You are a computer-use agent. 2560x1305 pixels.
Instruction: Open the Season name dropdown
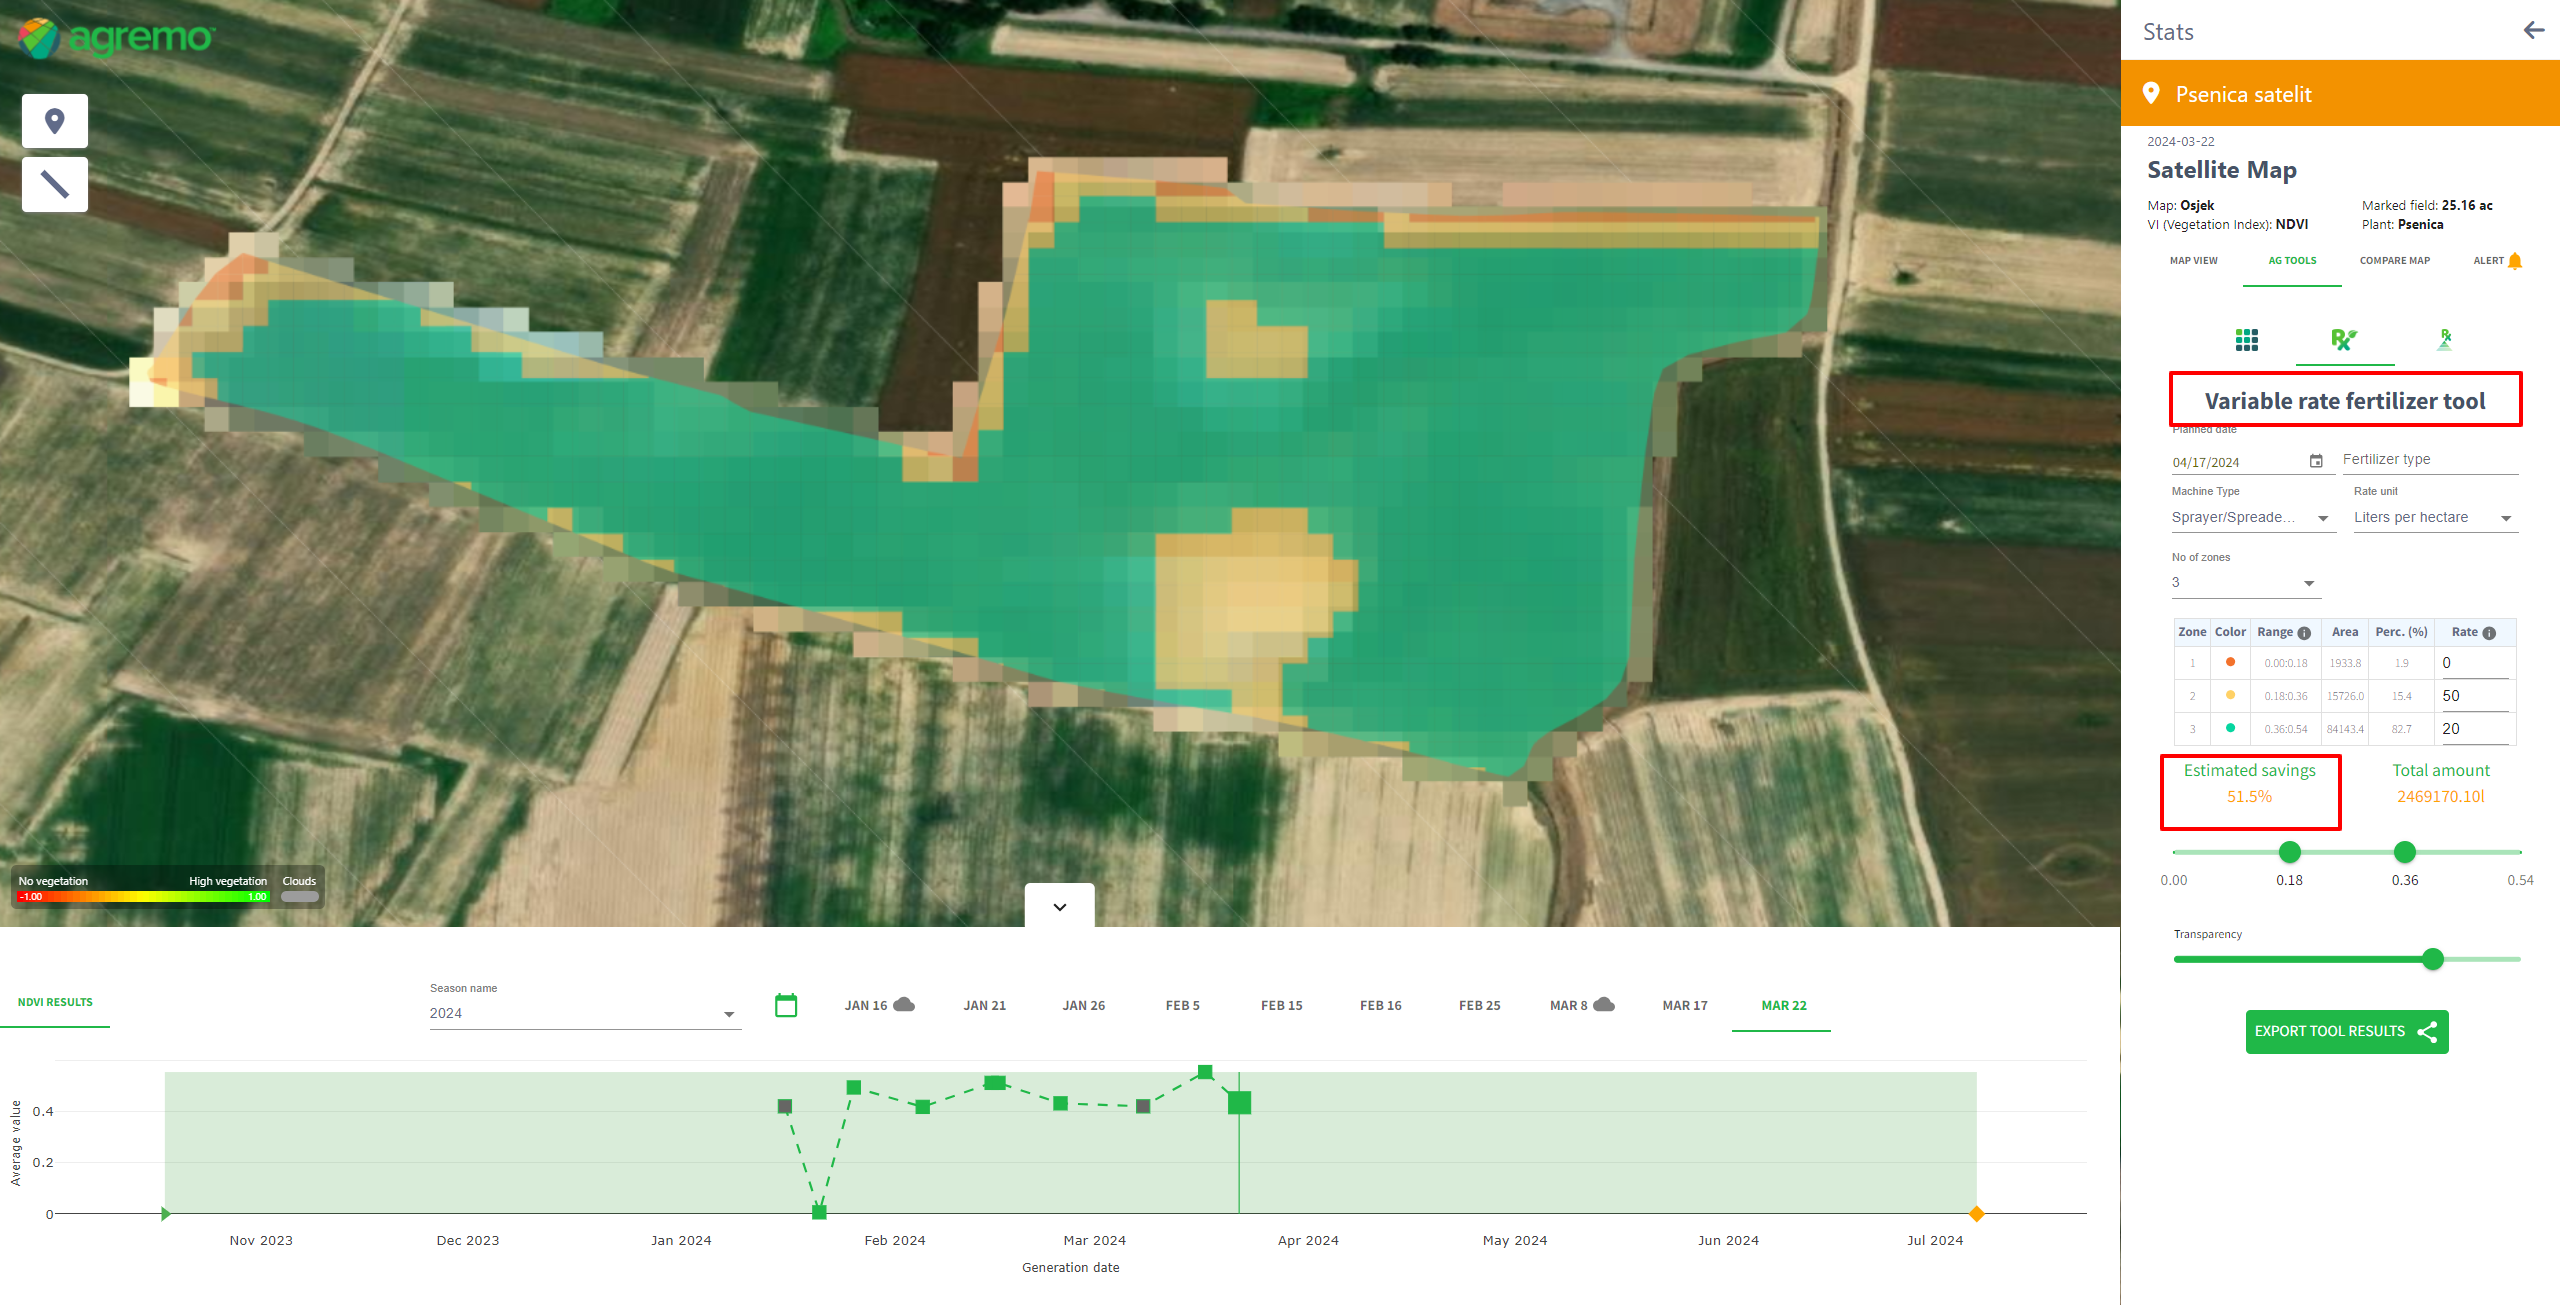click(x=729, y=1014)
